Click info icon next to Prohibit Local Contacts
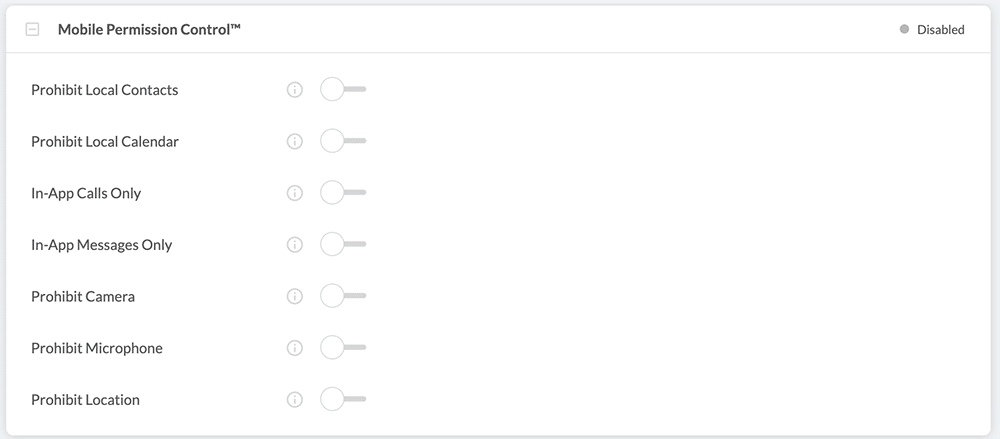Screen dimensions: 1000x439 coord(294,90)
